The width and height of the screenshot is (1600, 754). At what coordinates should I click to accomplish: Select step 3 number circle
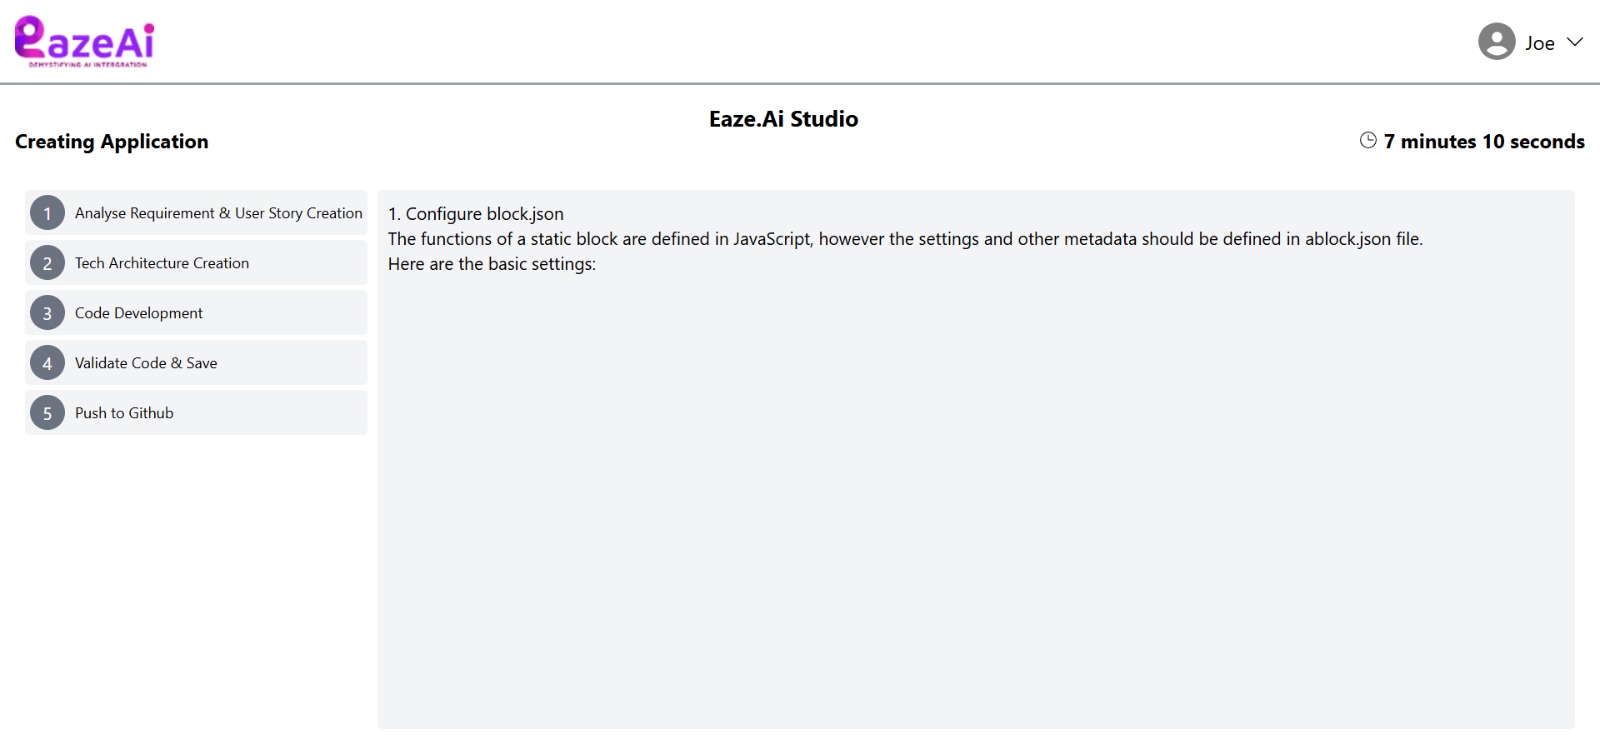(x=47, y=313)
